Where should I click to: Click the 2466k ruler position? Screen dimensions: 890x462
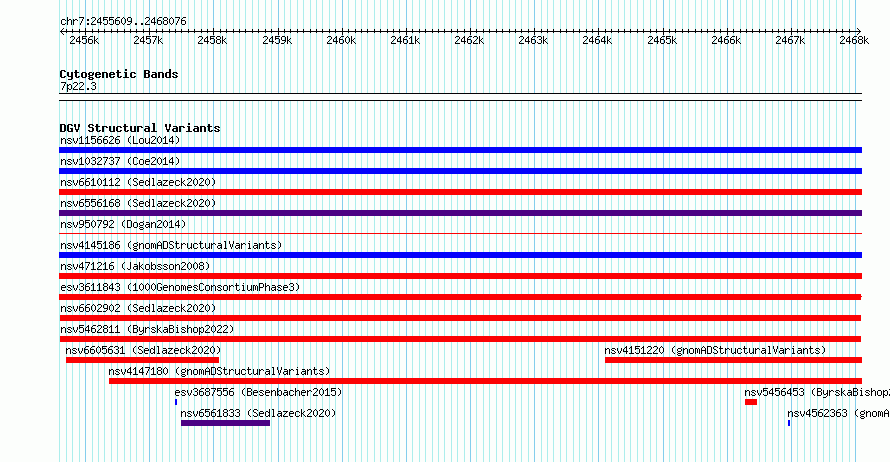(x=727, y=40)
